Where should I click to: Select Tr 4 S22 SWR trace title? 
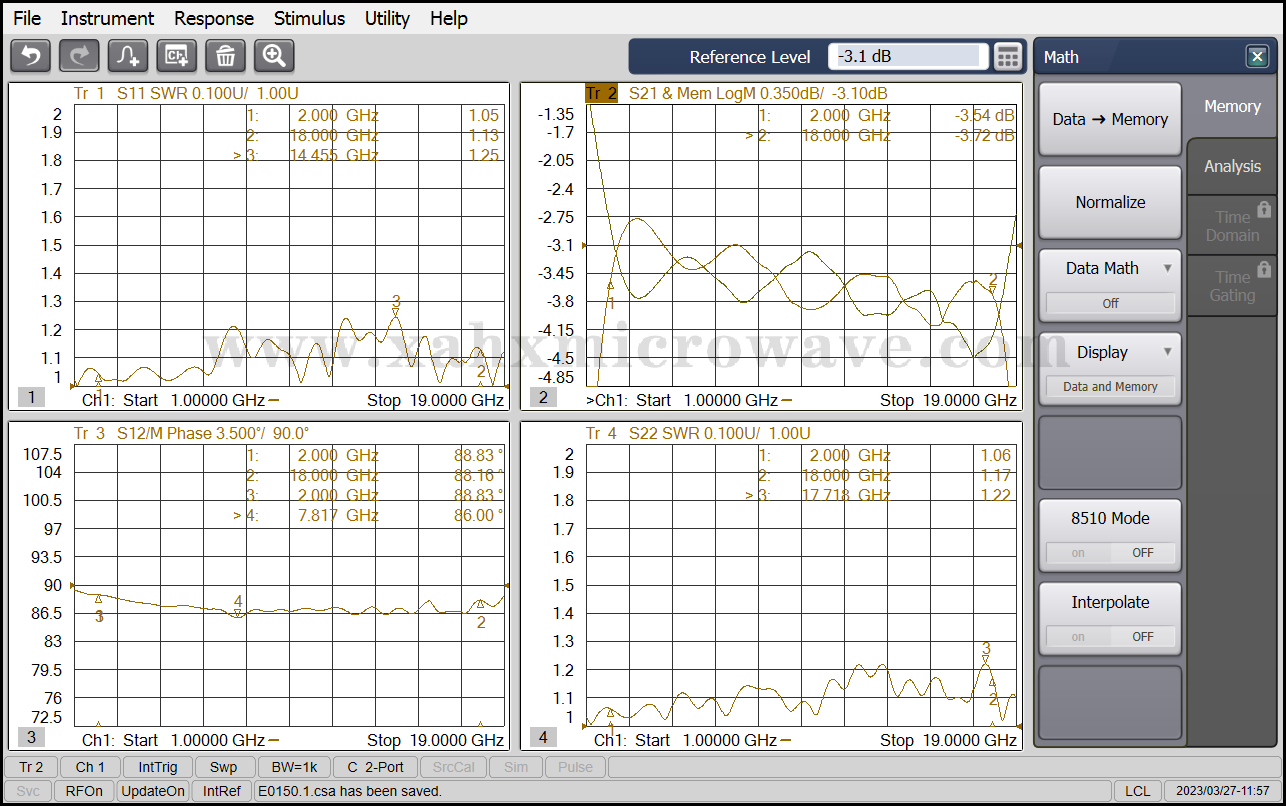tap(698, 433)
